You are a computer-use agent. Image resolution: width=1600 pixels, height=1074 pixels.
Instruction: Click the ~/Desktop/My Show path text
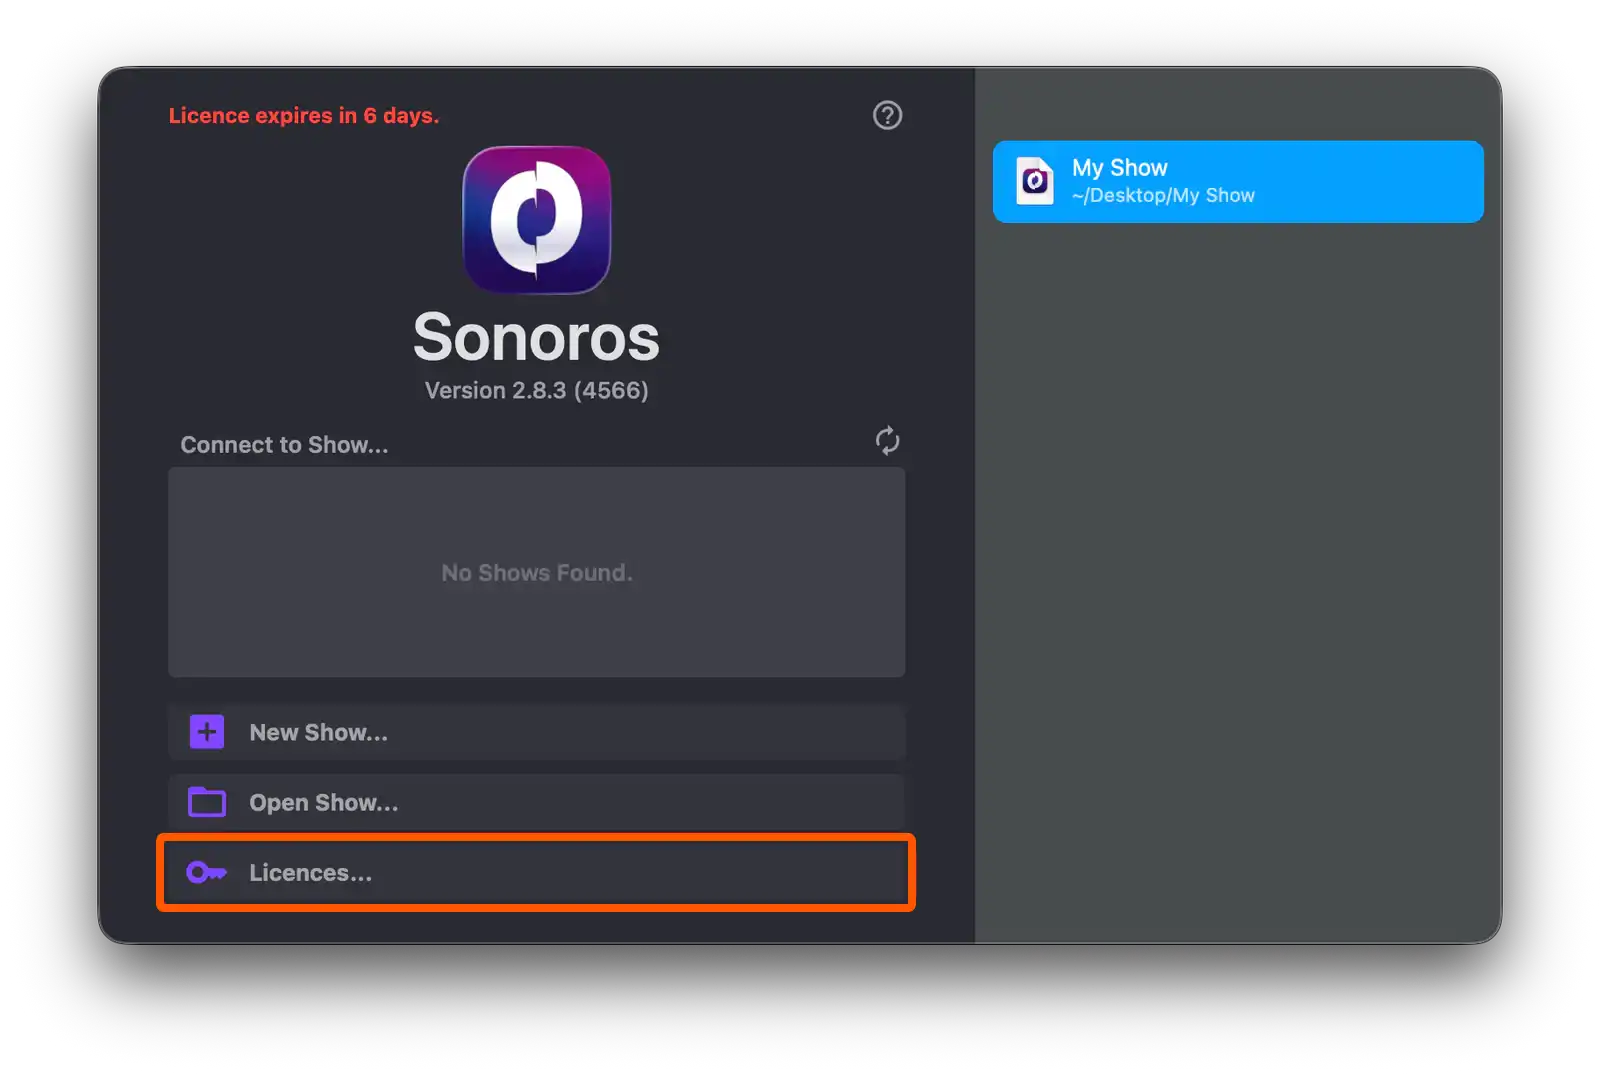[x=1163, y=196]
